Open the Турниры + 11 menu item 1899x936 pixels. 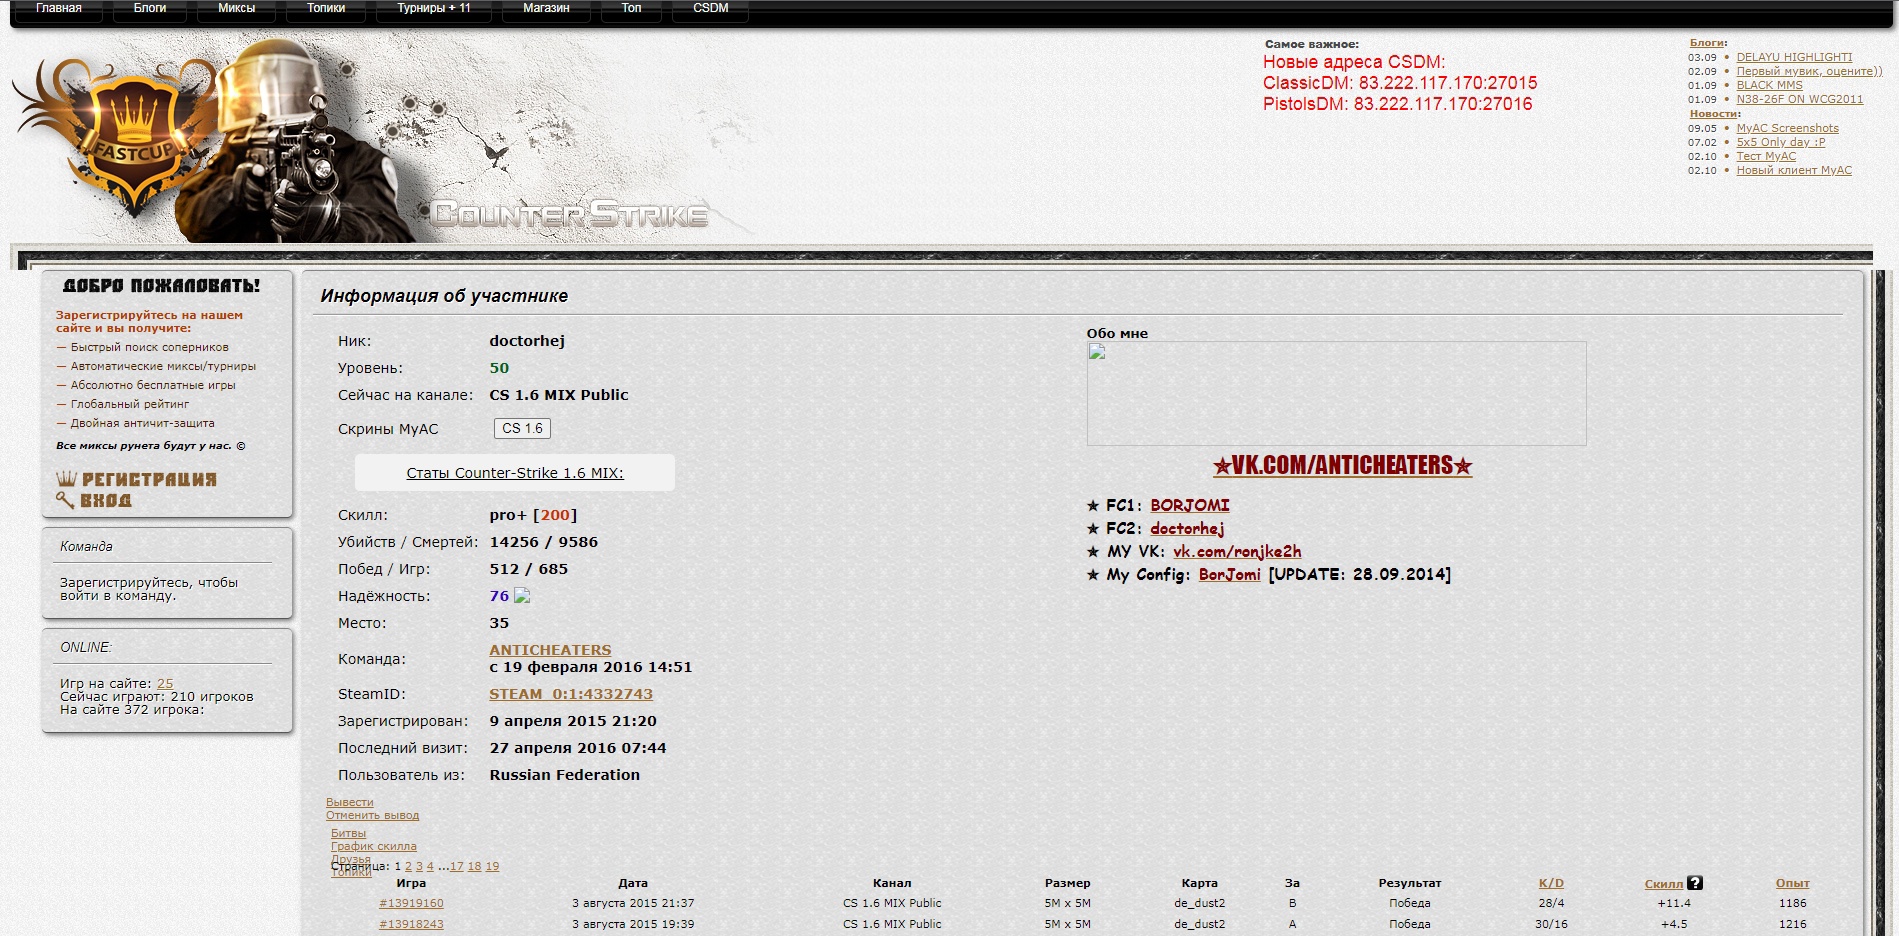[x=434, y=8]
